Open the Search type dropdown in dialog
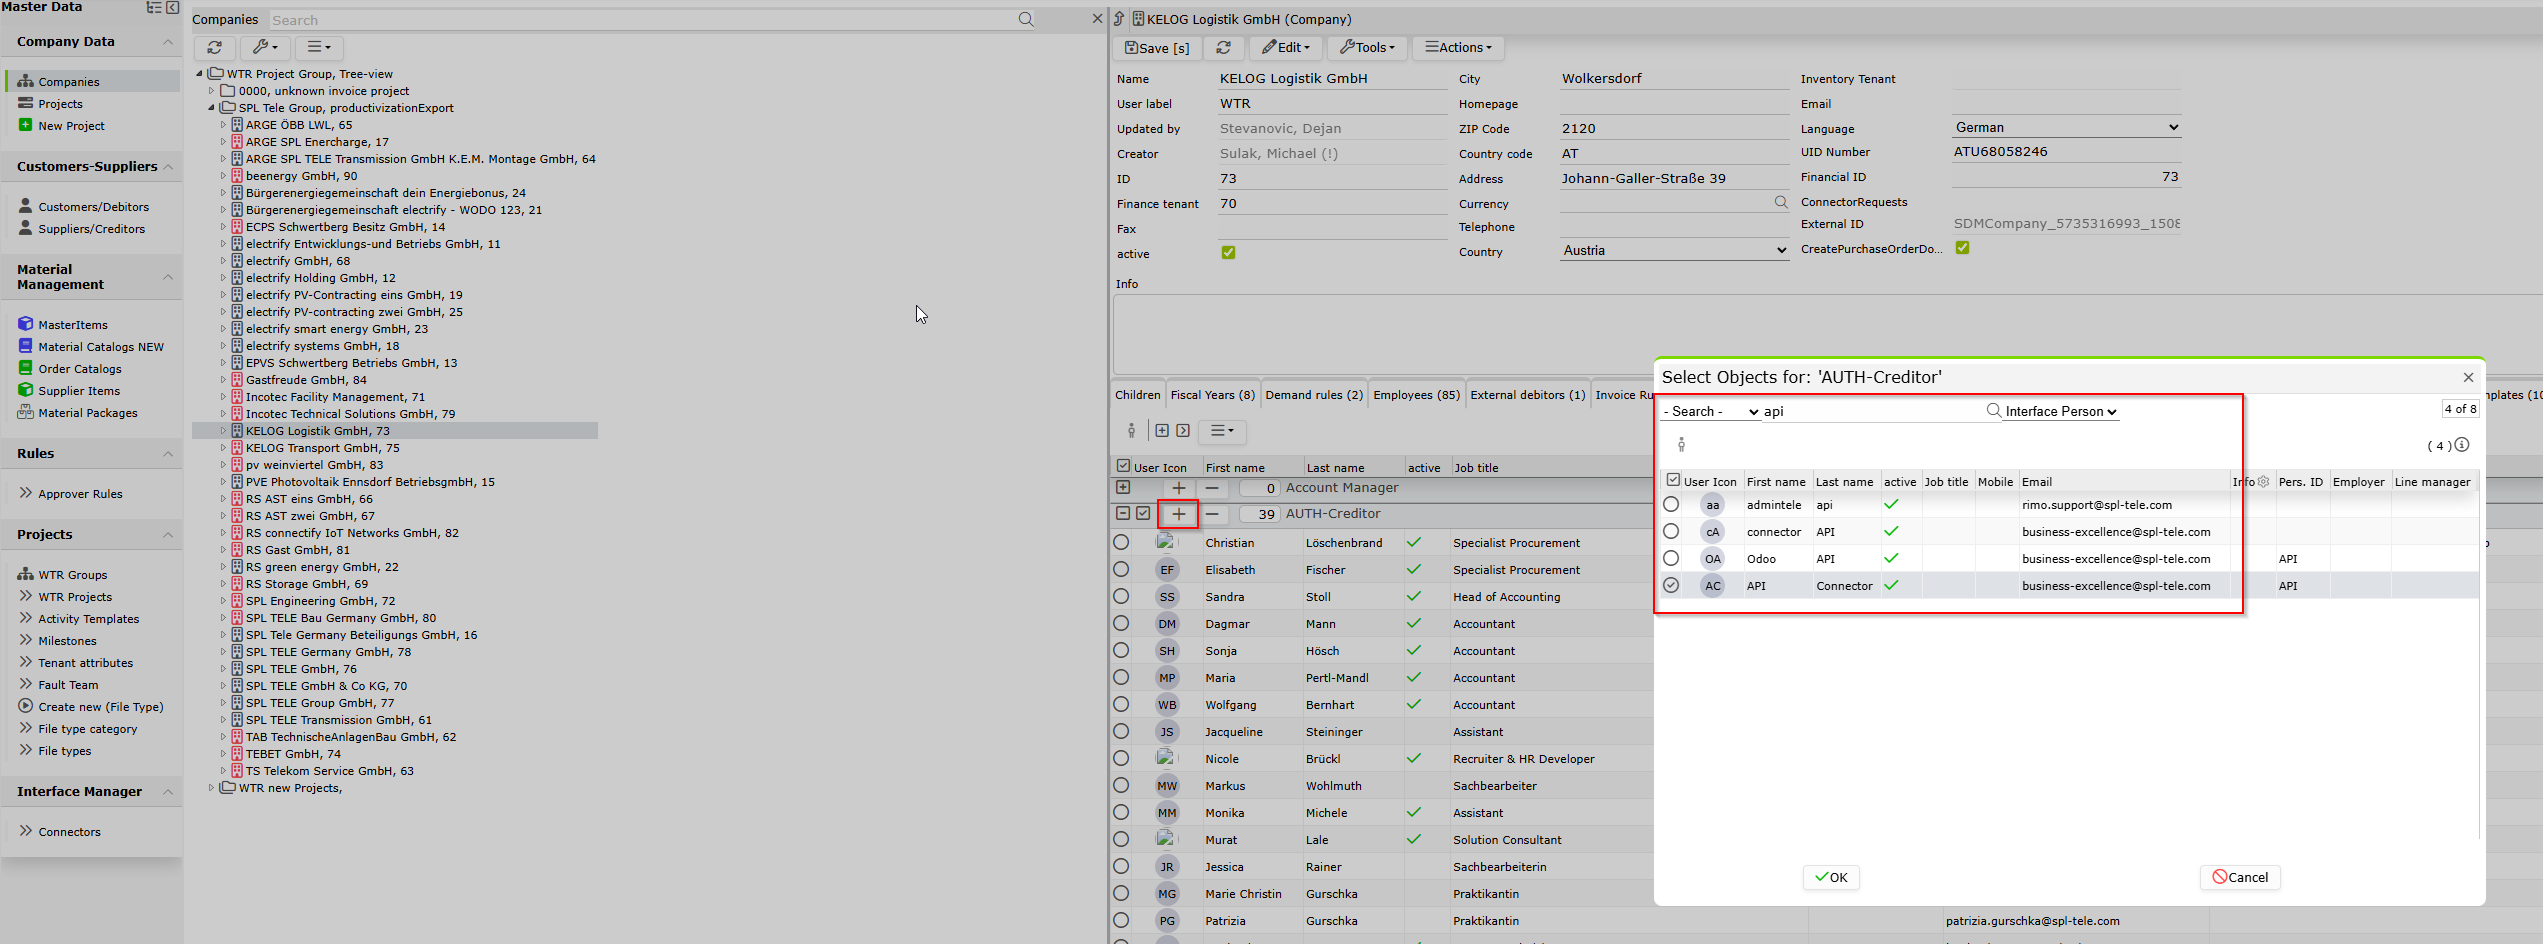Viewport: 2543px width, 944px height. click(1710, 411)
